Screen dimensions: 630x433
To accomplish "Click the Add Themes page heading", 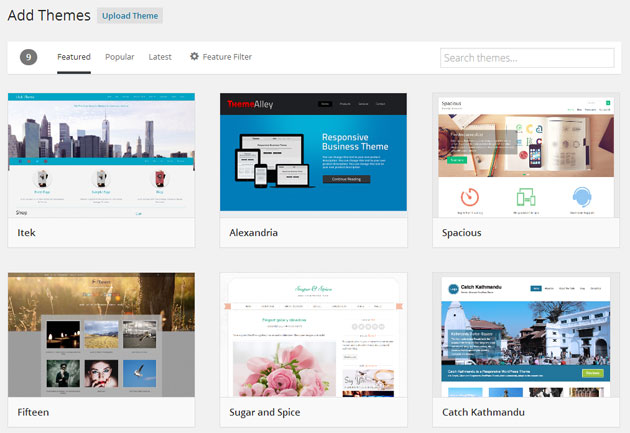I will [49, 15].
